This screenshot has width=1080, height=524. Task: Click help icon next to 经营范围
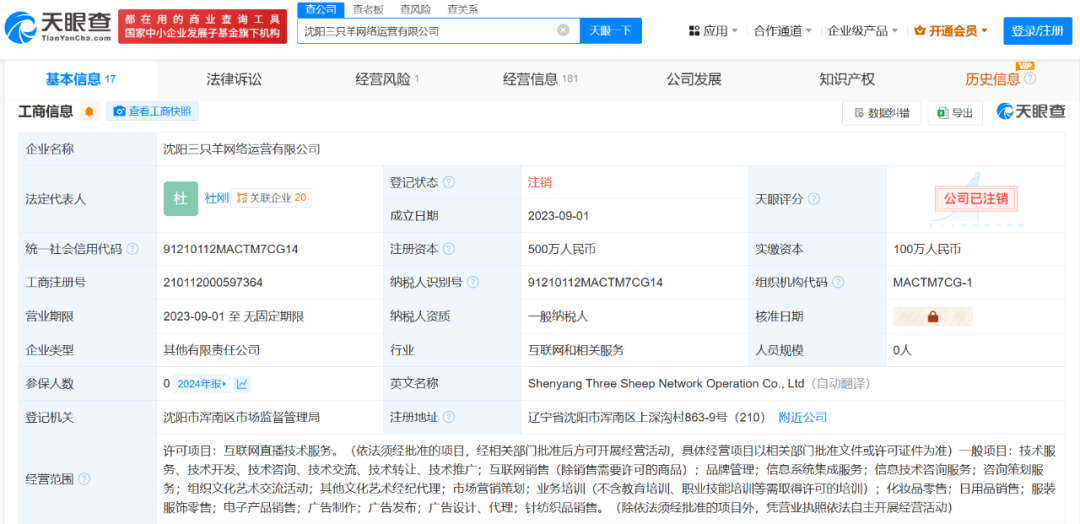point(84,479)
